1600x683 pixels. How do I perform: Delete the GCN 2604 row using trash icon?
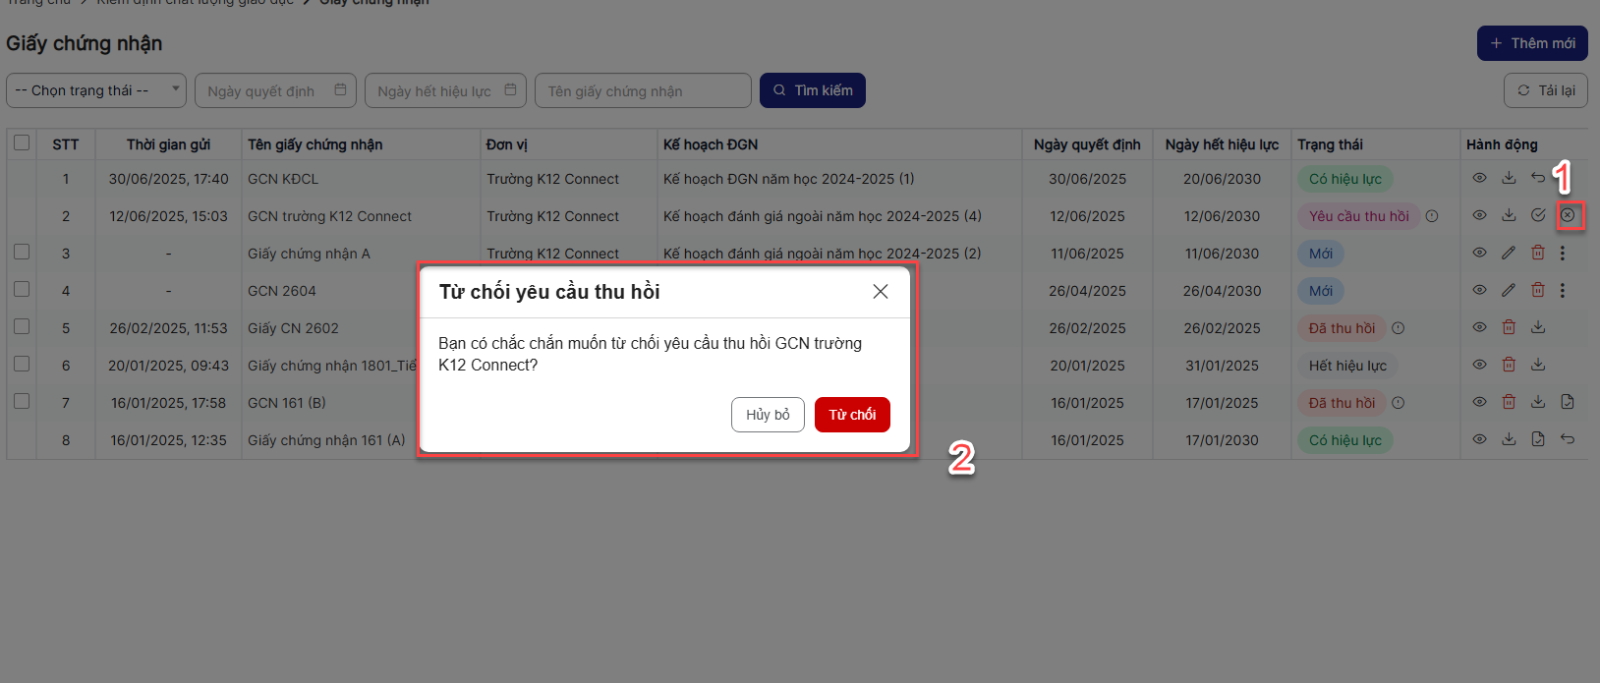click(x=1538, y=290)
